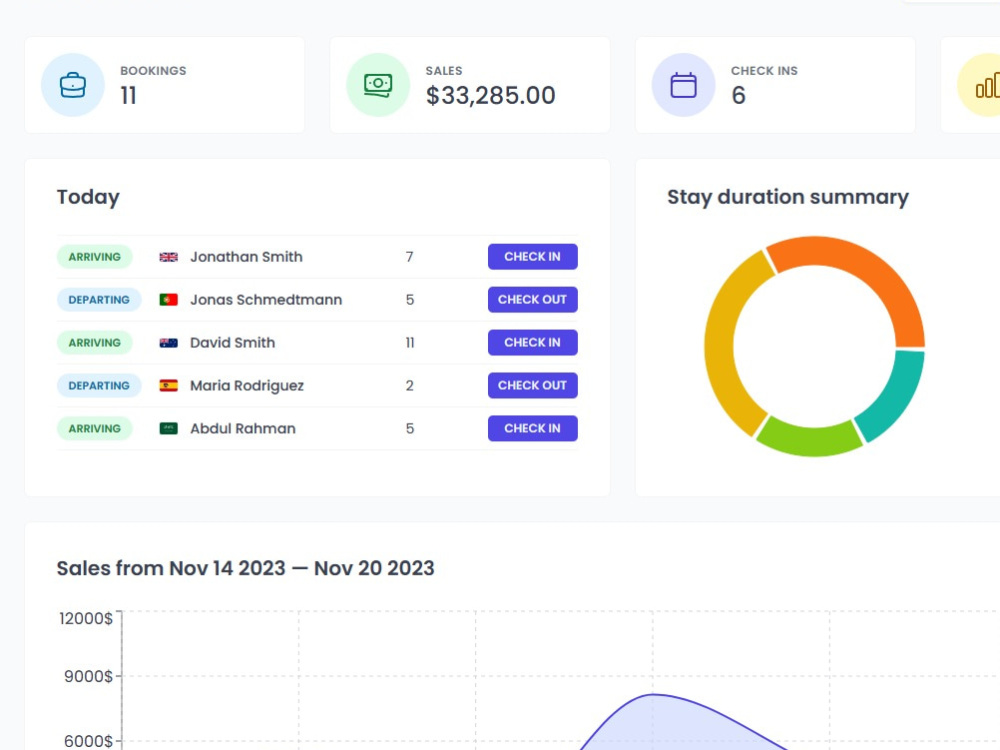Screen dimensions: 1000x750
Task: Click the UK flag beside Jonathan Smith
Action: (168, 257)
